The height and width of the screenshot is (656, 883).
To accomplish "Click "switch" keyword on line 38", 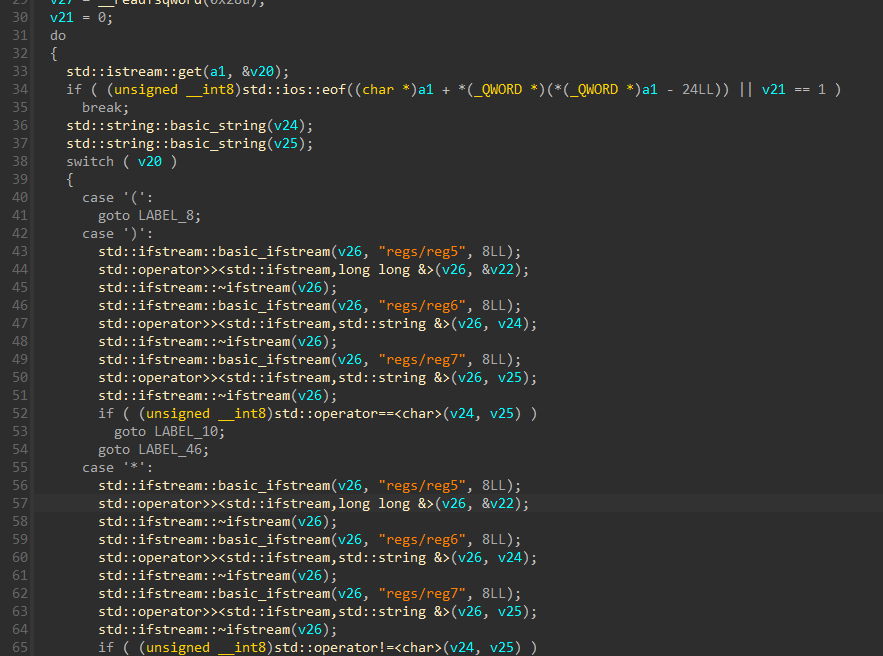I will click(90, 162).
